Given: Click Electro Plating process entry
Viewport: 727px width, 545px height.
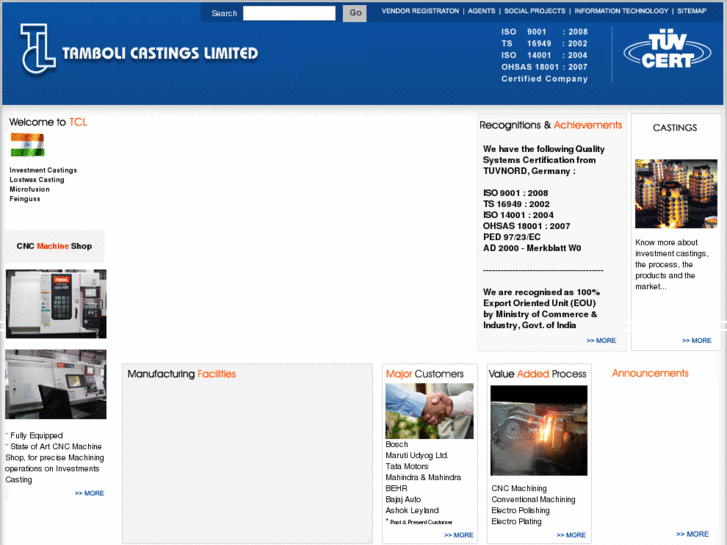Looking at the screenshot, I should click(x=517, y=521).
